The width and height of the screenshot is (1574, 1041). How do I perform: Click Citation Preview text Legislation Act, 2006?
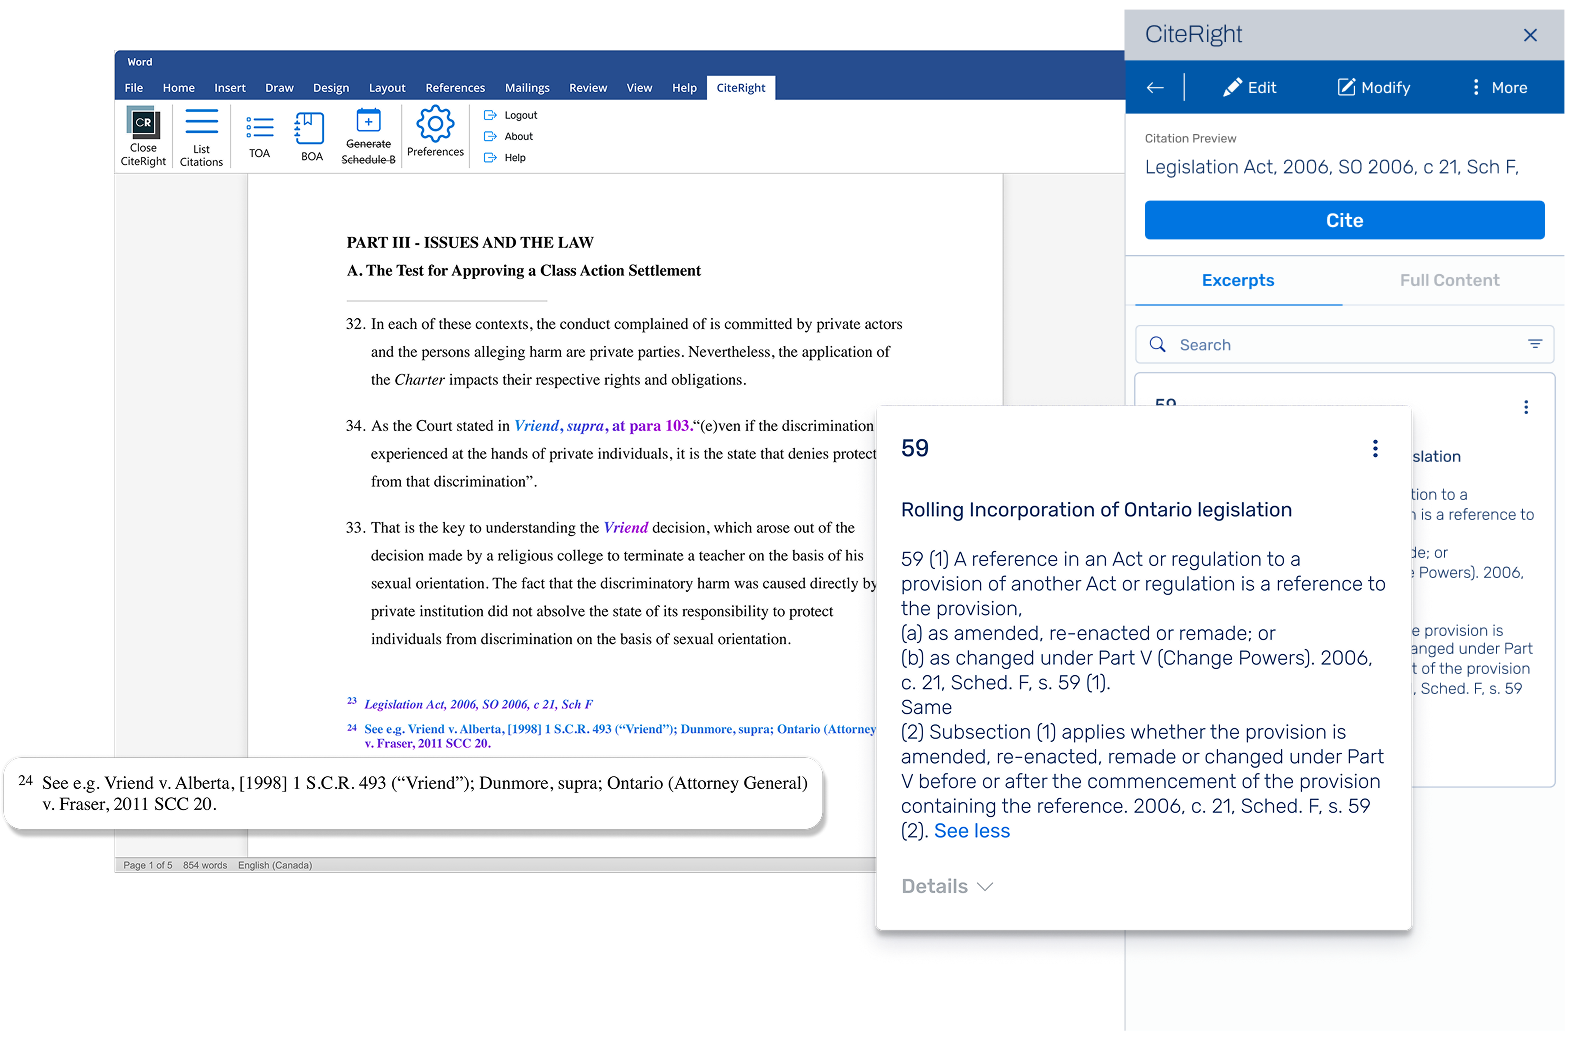[1331, 167]
